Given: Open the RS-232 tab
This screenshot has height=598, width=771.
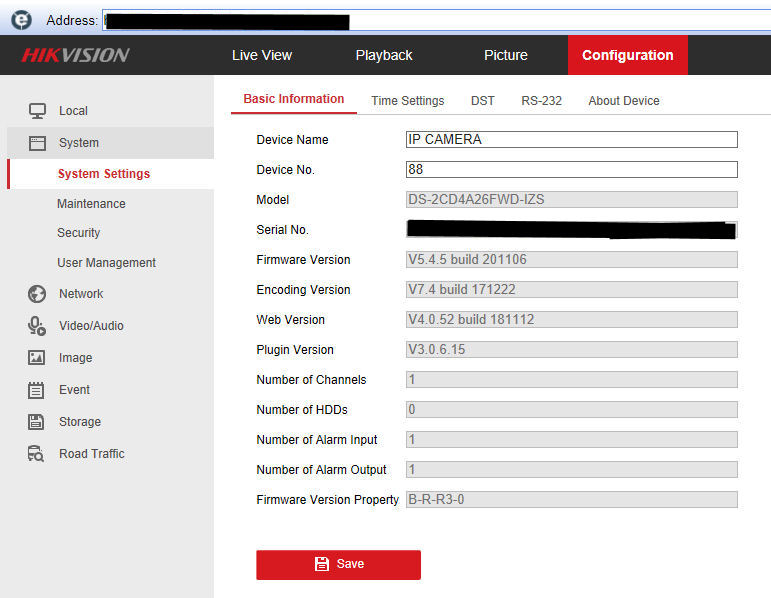Looking at the screenshot, I should coord(541,101).
